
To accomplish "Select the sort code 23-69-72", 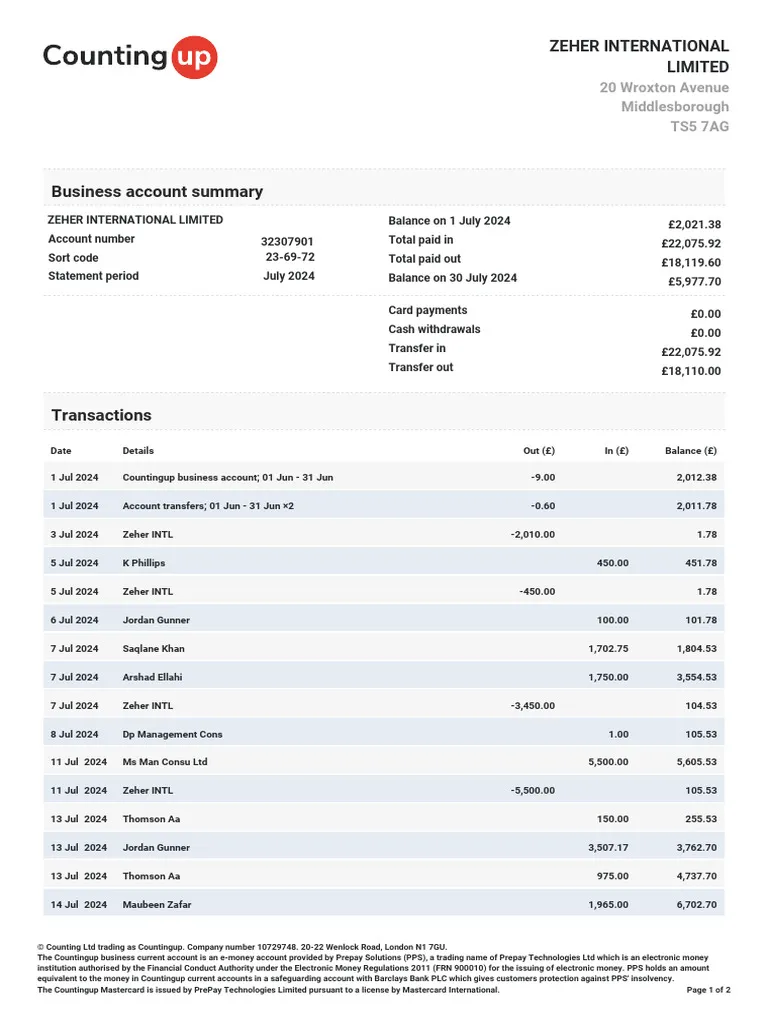I will [x=290, y=257].
